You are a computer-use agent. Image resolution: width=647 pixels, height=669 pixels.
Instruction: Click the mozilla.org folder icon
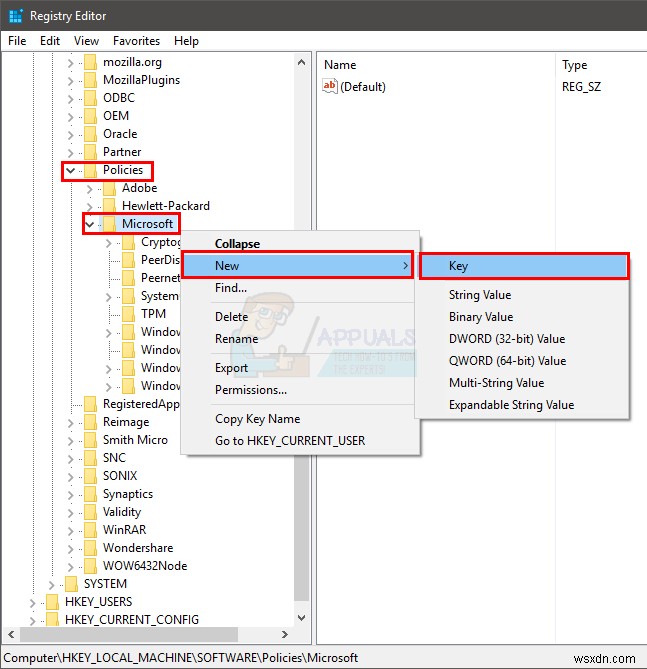click(90, 62)
